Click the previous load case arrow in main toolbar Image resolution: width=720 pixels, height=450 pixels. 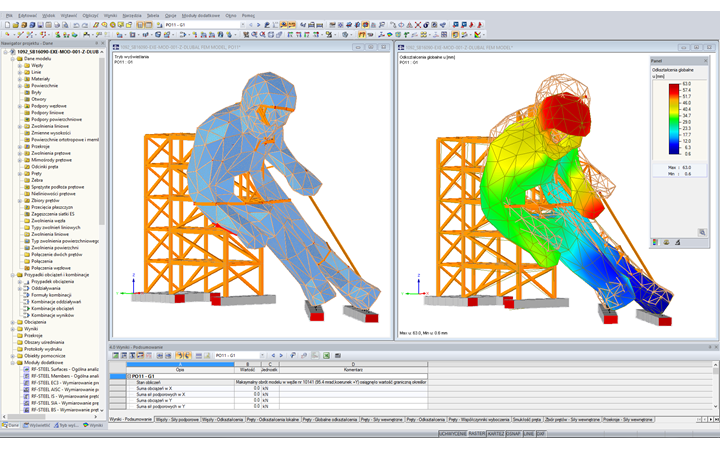click(x=251, y=25)
